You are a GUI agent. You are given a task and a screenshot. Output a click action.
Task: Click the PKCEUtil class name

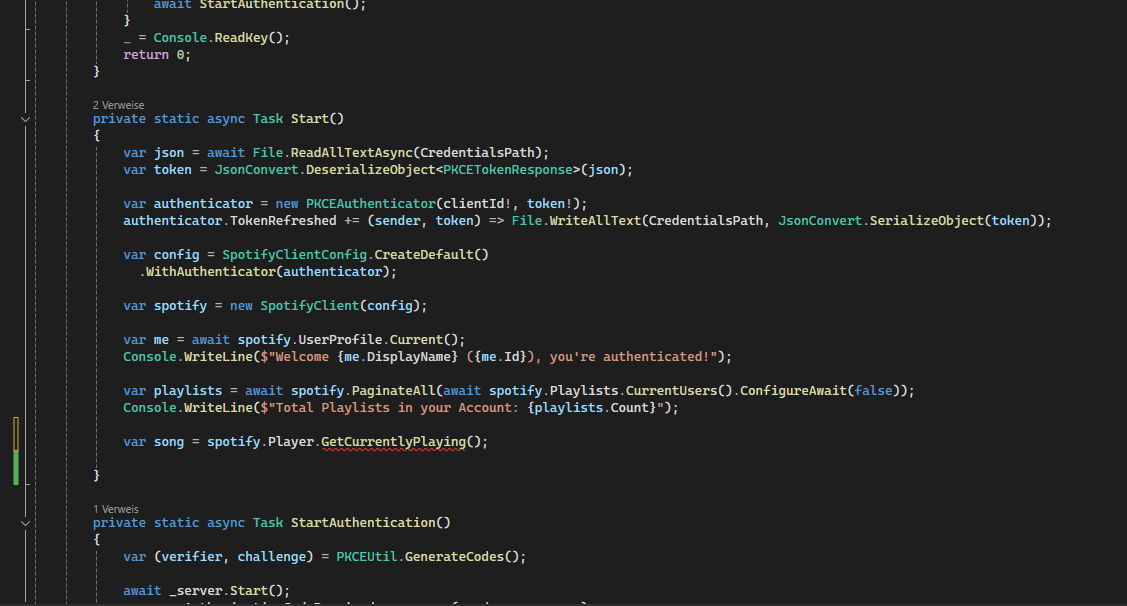(x=367, y=556)
